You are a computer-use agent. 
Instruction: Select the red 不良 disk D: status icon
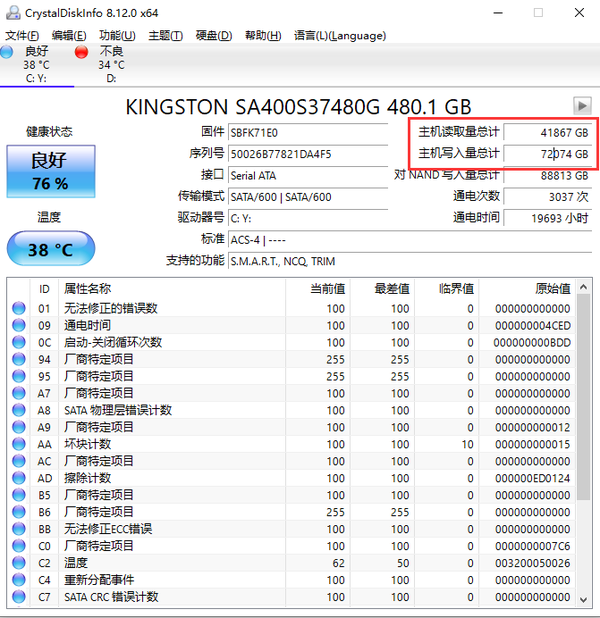click(x=82, y=51)
